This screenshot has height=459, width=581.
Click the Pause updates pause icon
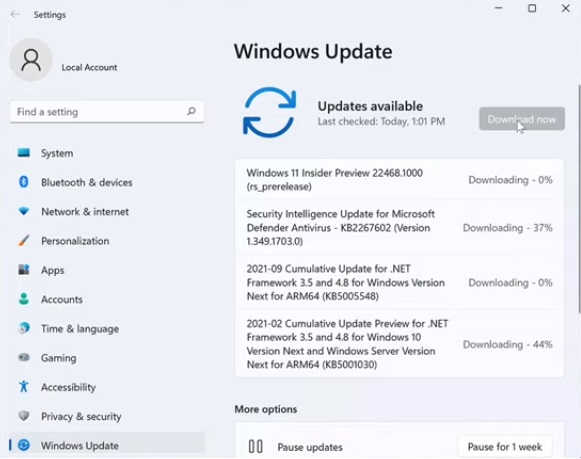click(x=255, y=446)
